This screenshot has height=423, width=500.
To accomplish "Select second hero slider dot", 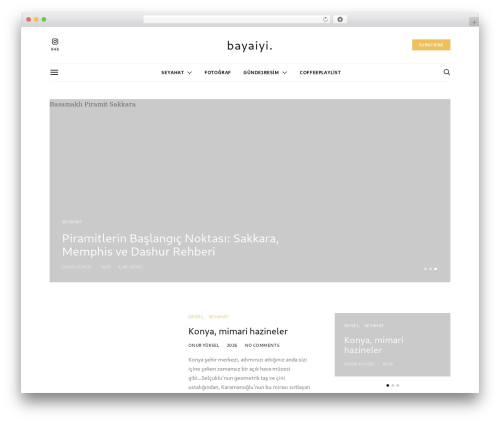I will click(430, 269).
